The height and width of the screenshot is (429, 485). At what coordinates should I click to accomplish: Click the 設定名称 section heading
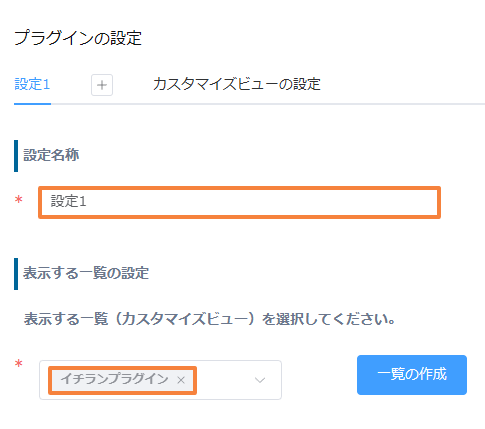click(x=51, y=155)
